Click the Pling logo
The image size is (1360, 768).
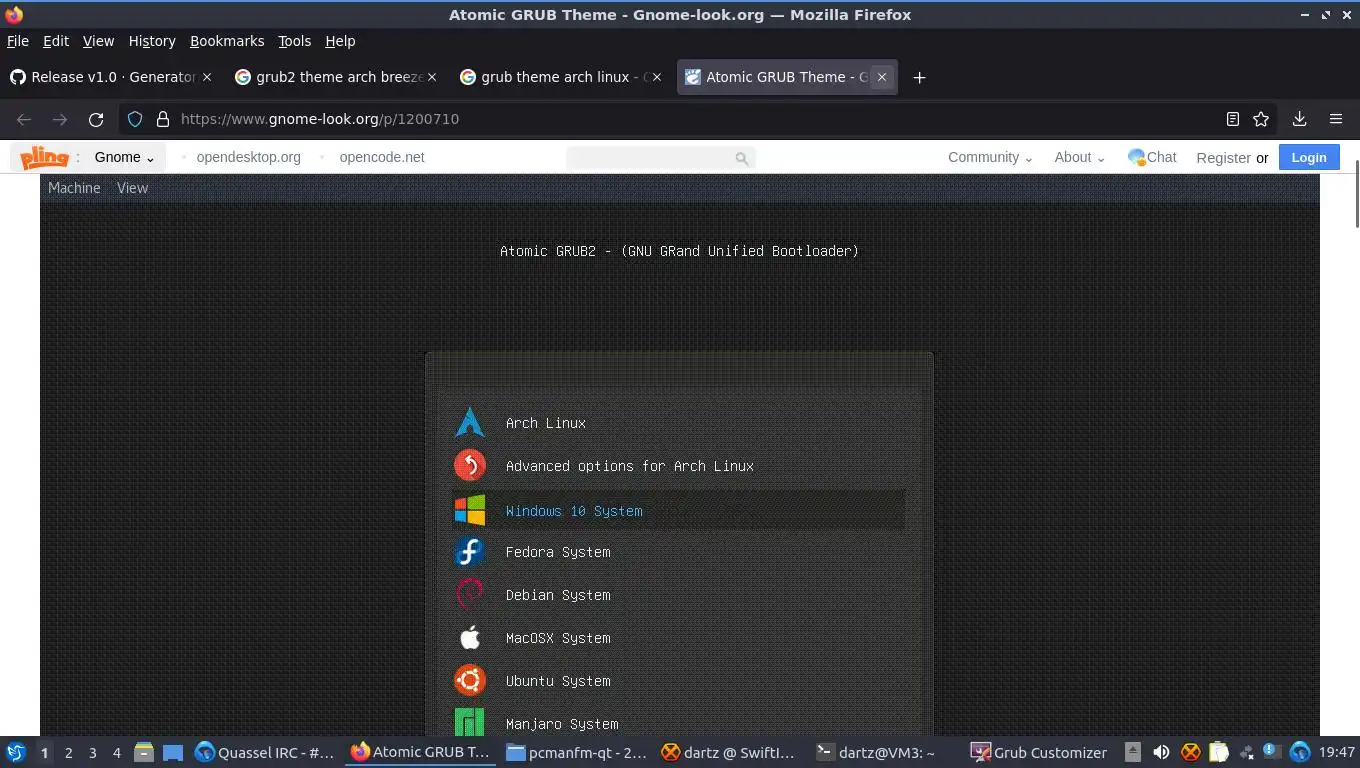point(45,157)
